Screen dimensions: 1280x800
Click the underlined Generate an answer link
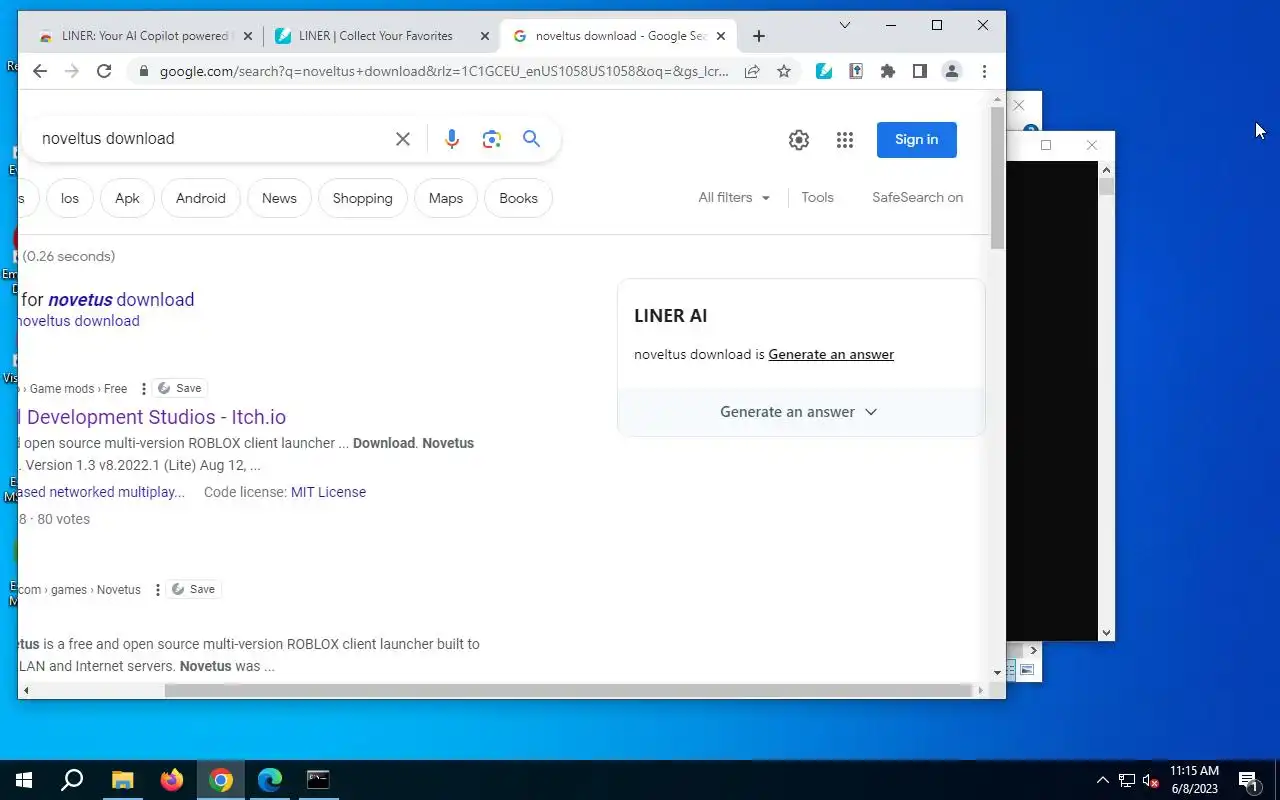(831, 354)
